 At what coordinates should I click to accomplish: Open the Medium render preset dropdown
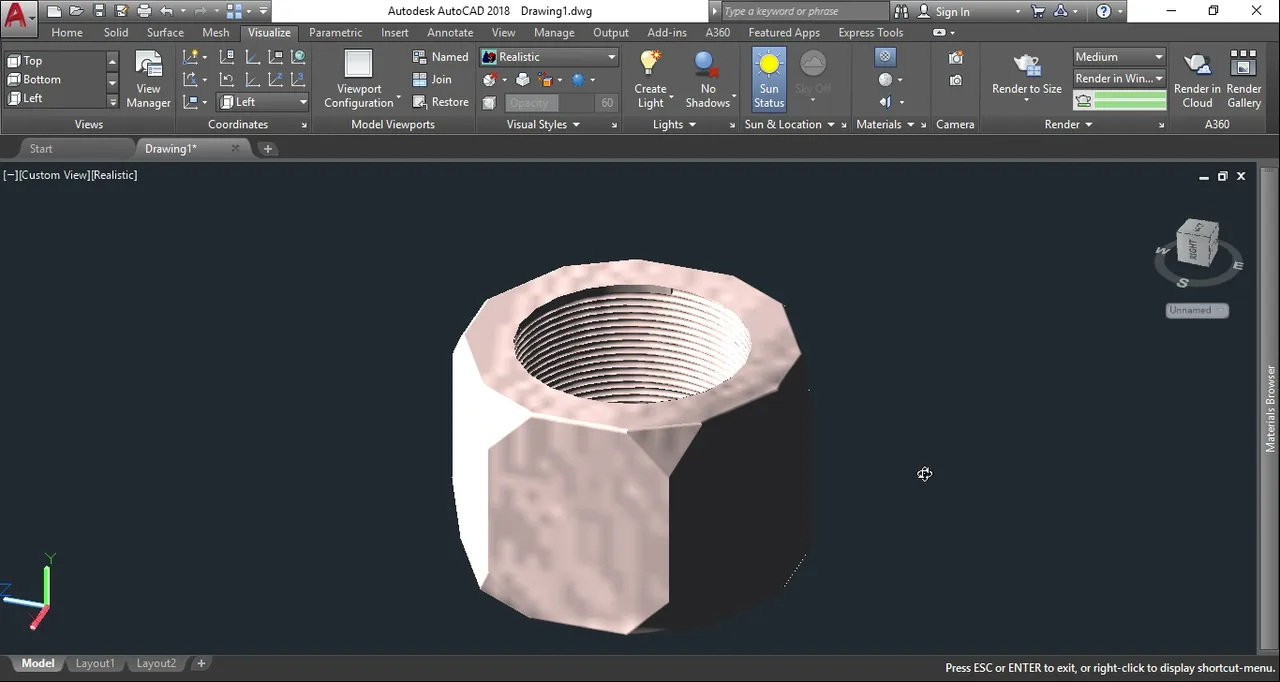point(1119,57)
